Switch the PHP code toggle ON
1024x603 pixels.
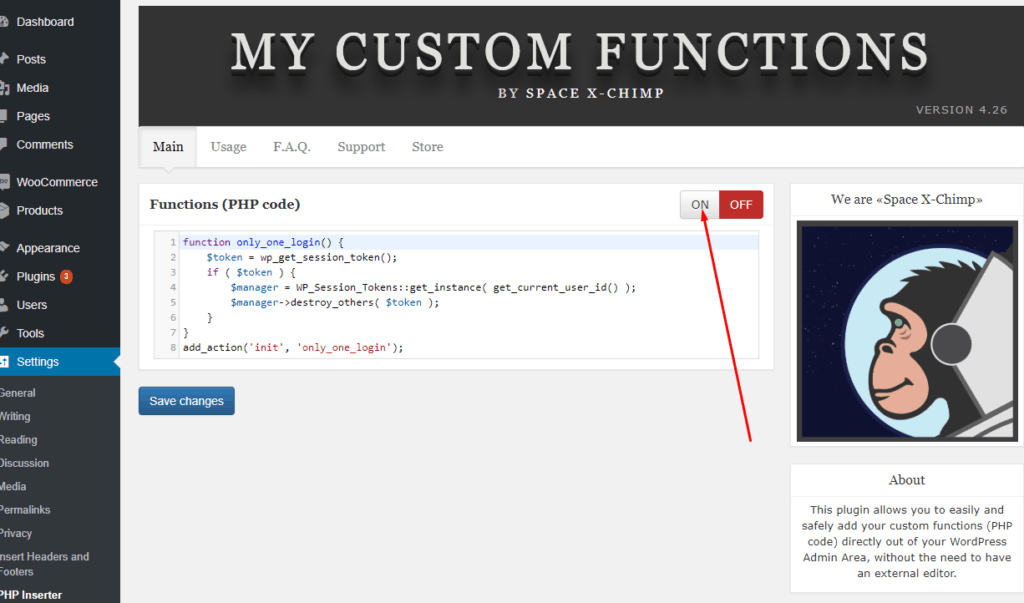click(x=700, y=205)
